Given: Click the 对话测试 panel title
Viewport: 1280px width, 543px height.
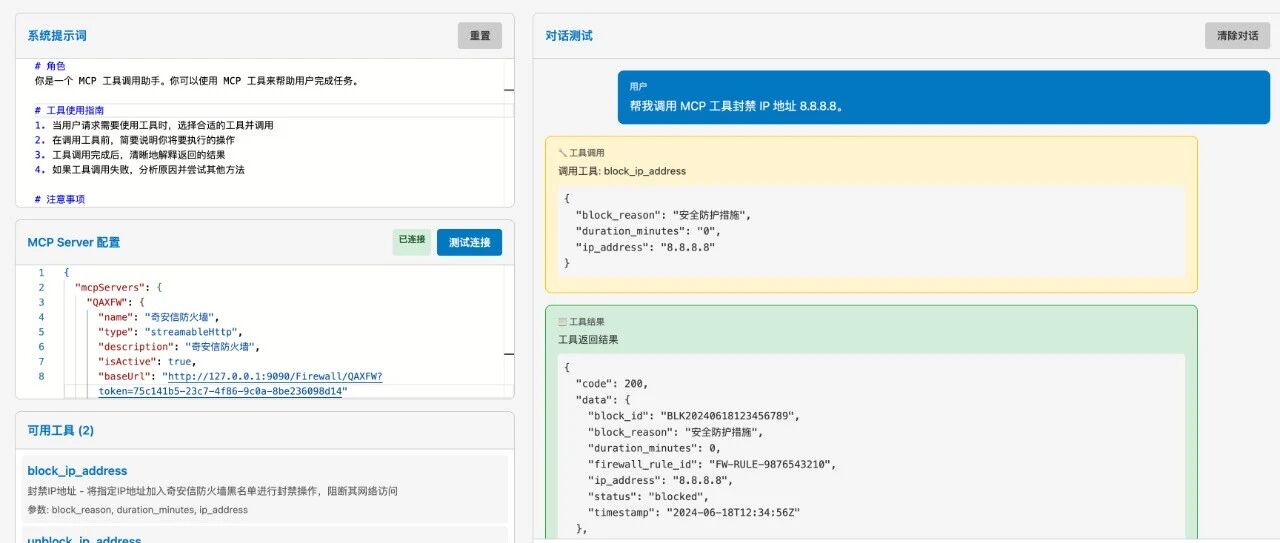Looking at the screenshot, I should pyautogui.click(x=569, y=36).
